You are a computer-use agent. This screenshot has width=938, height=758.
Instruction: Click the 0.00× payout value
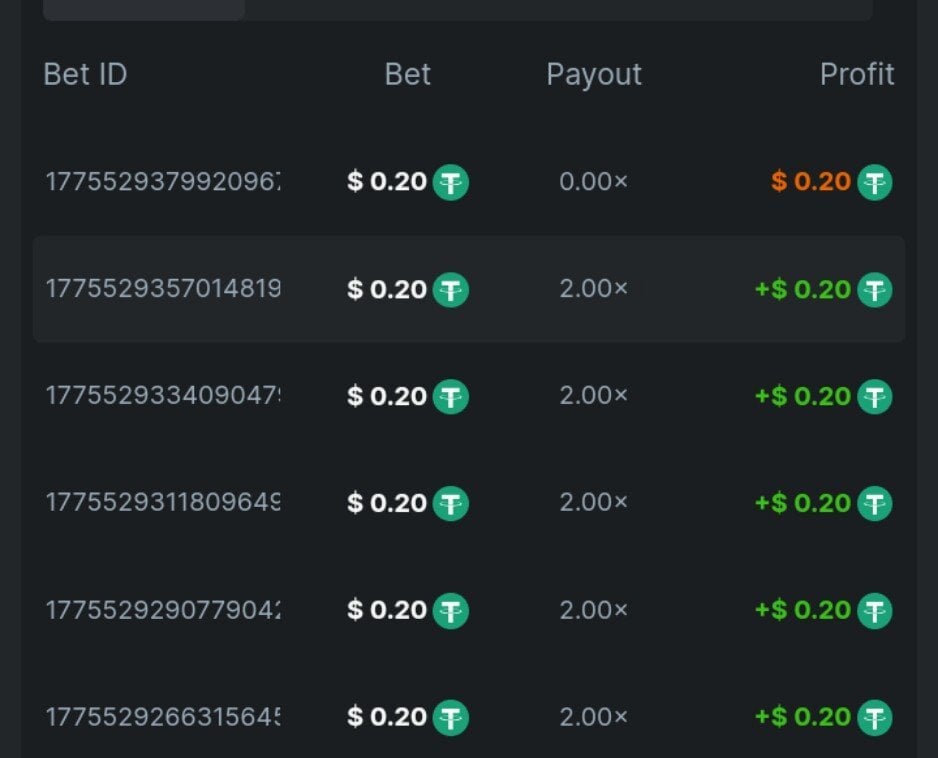tap(594, 183)
